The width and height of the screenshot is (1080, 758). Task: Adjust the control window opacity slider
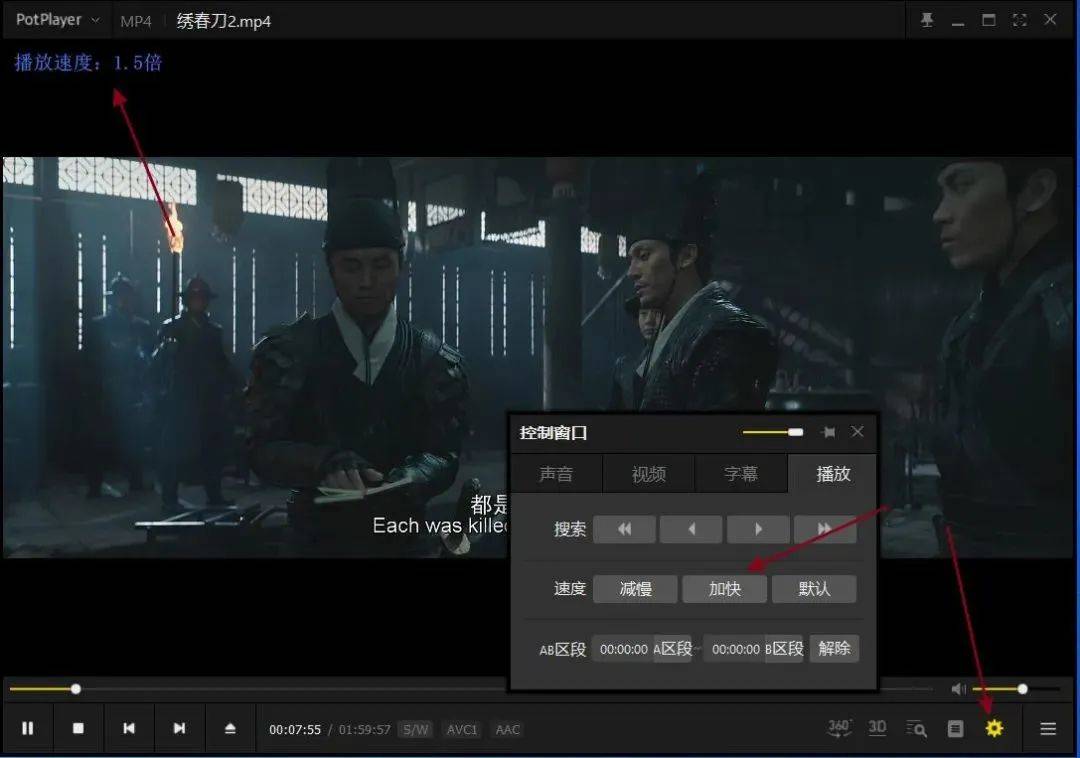(x=772, y=432)
